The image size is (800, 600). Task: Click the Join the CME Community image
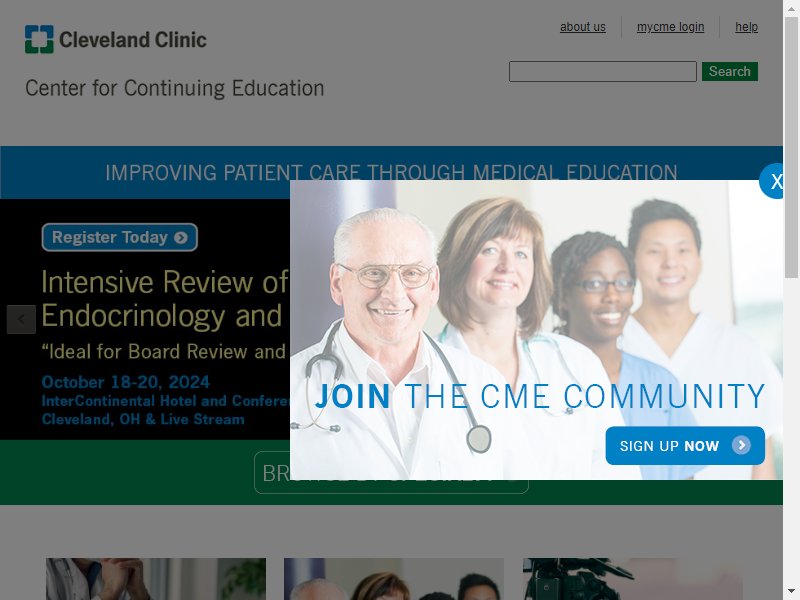tap(536, 330)
